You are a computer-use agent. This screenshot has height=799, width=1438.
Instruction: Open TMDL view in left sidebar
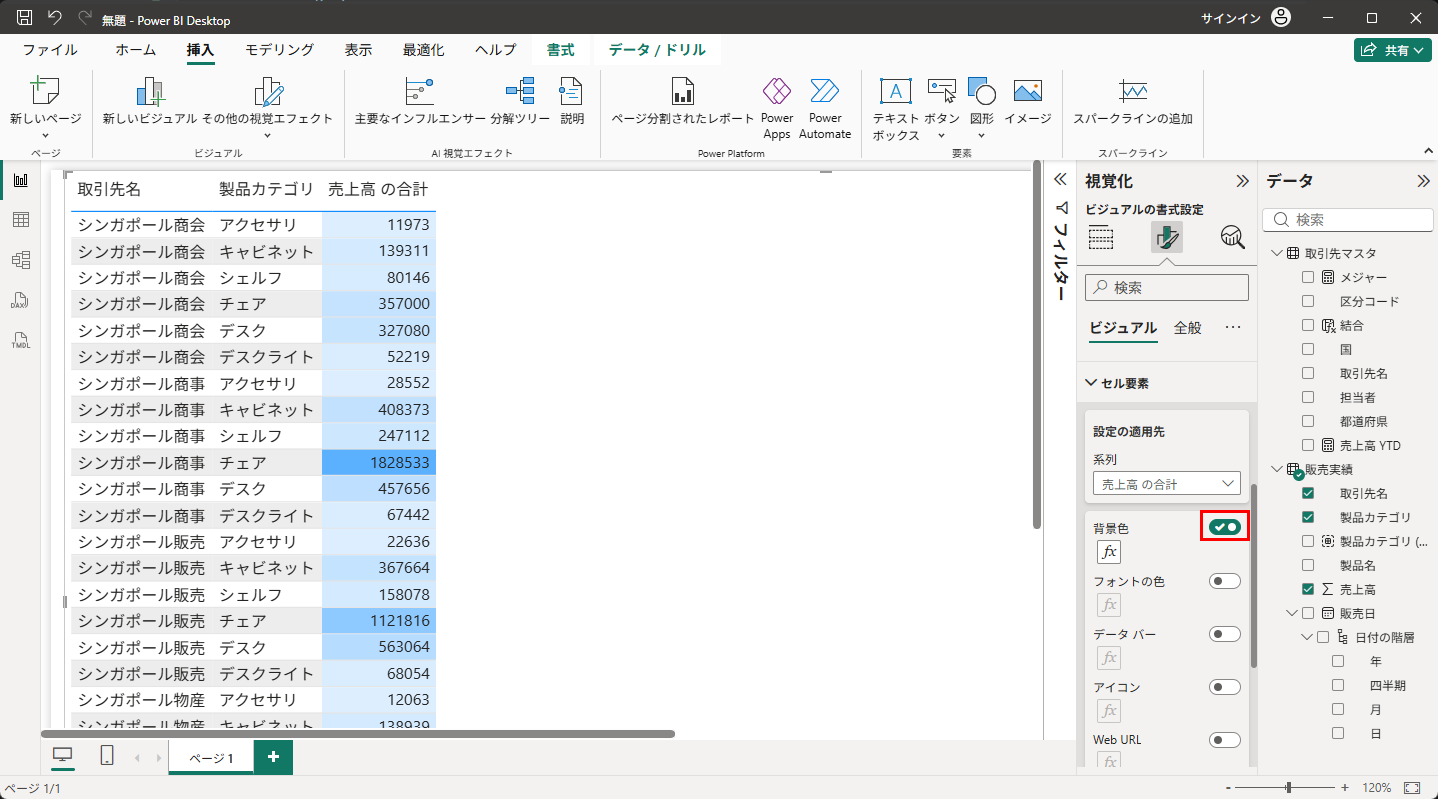tap(20, 340)
